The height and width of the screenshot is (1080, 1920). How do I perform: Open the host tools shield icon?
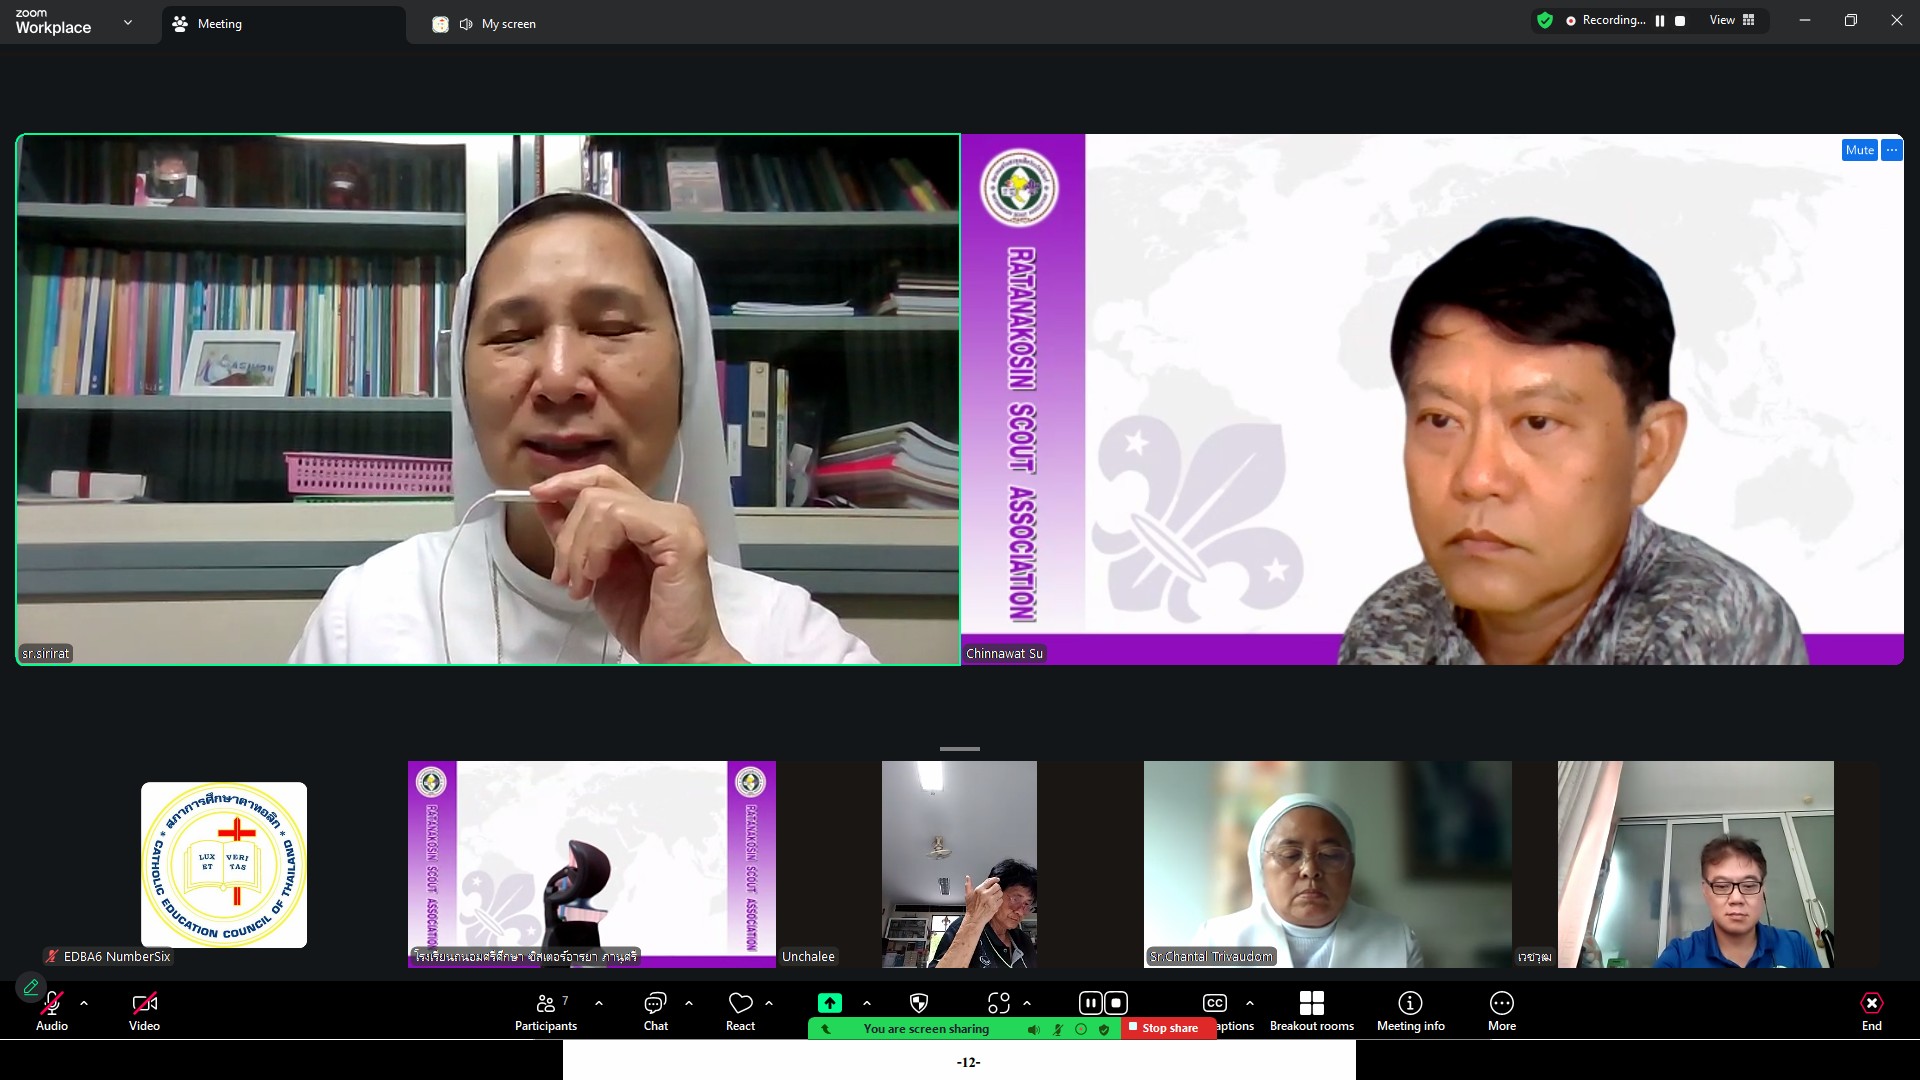[x=919, y=1003]
